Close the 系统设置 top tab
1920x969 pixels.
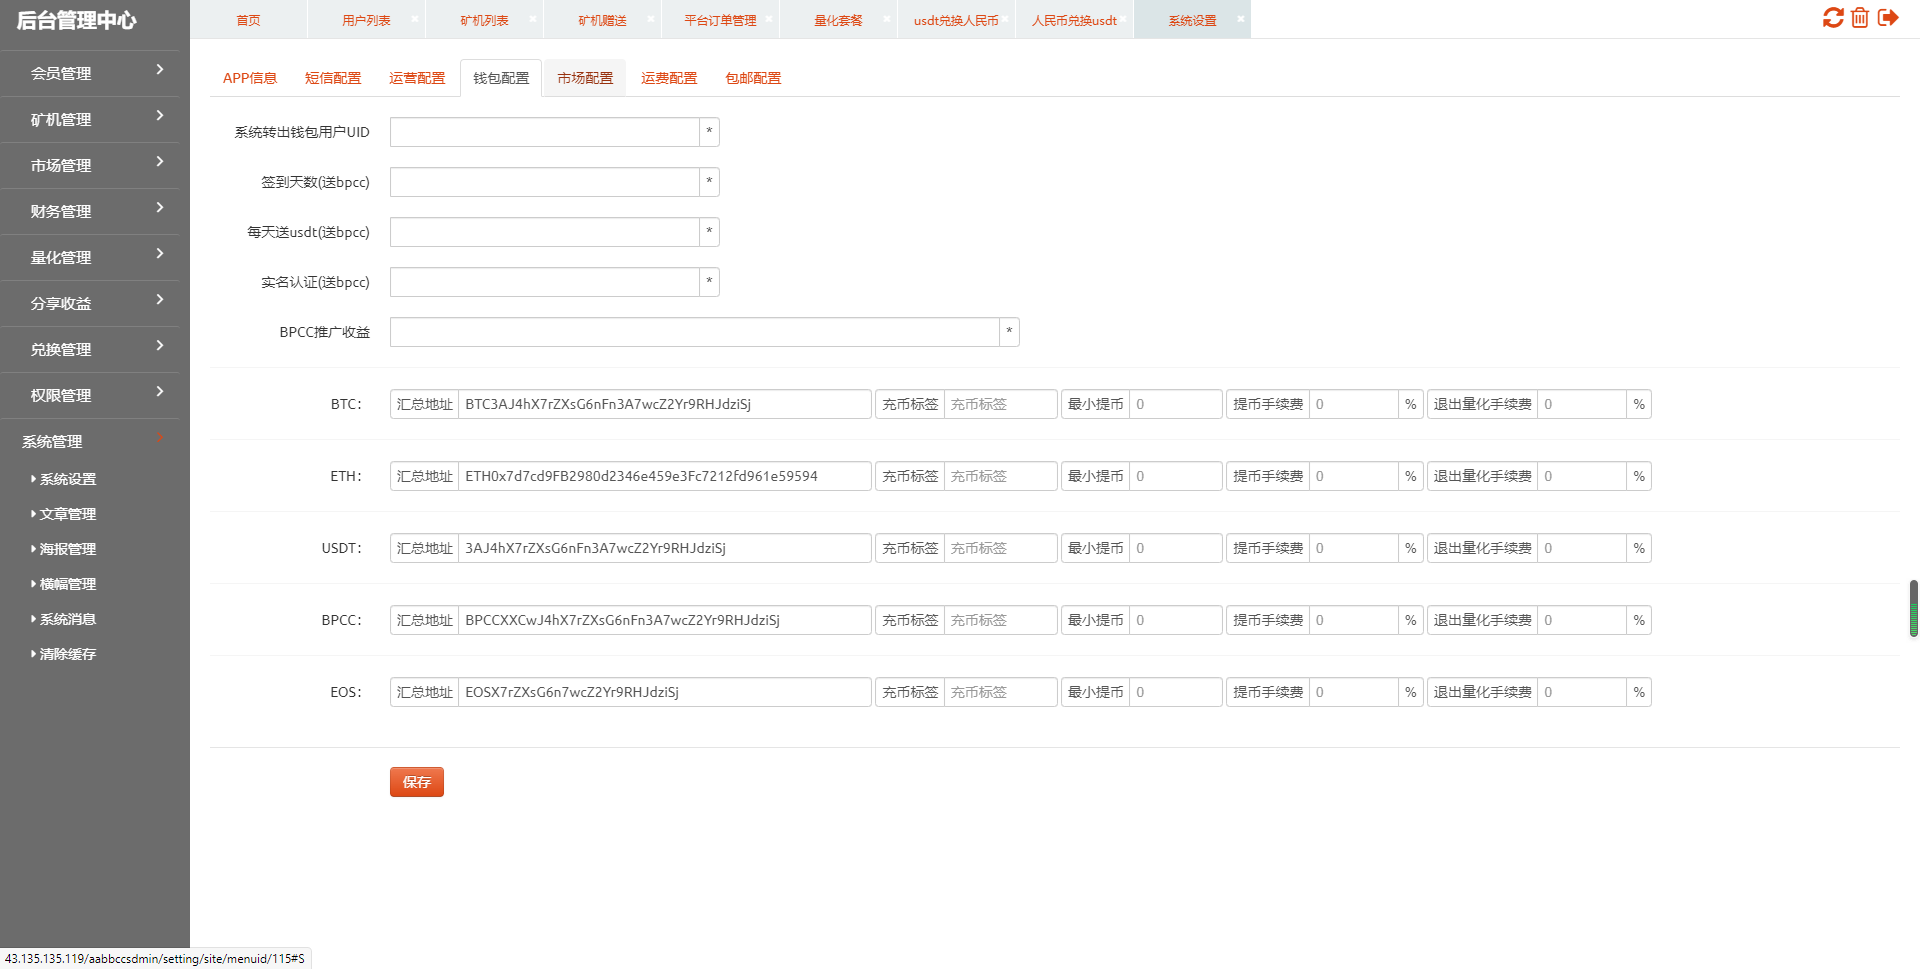coord(1240,19)
